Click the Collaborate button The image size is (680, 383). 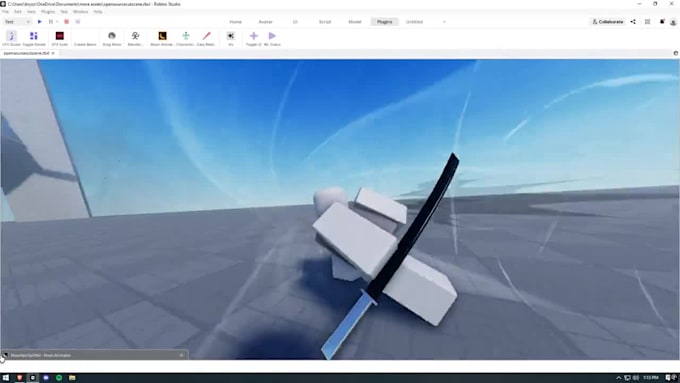click(x=607, y=22)
